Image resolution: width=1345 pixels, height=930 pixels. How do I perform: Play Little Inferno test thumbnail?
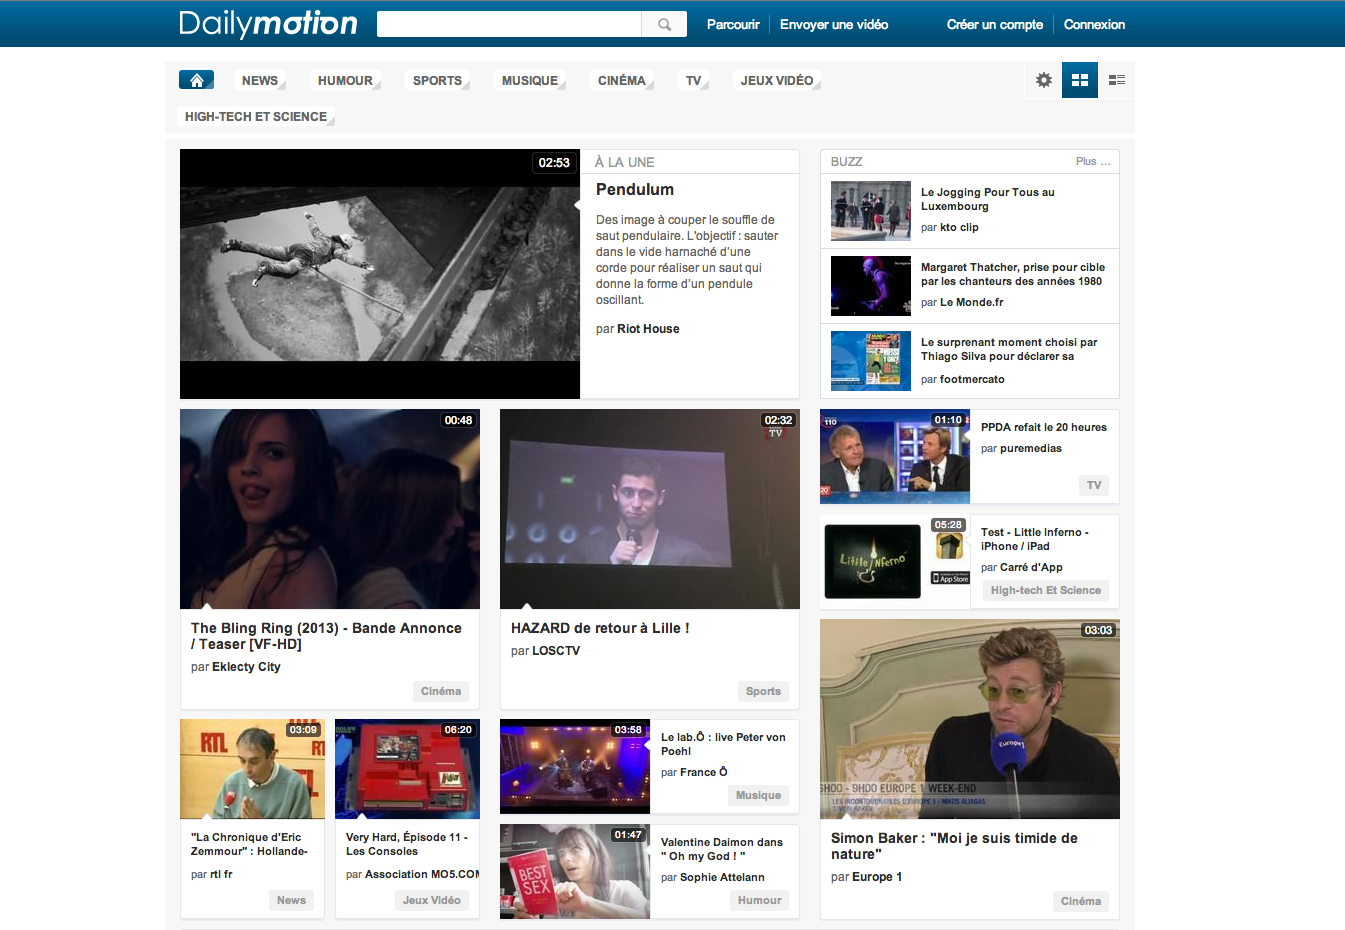895,561
